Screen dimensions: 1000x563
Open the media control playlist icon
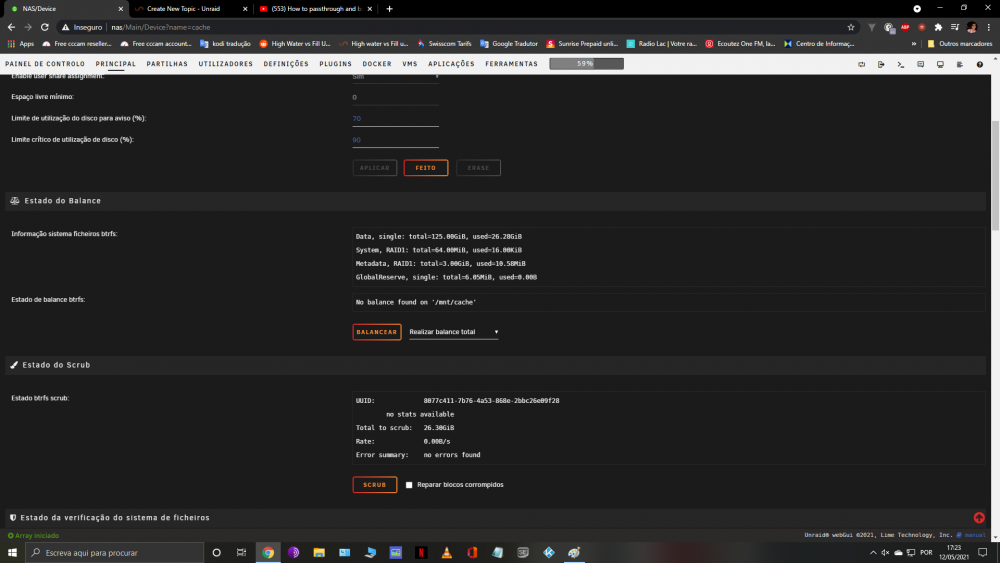click(955, 27)
